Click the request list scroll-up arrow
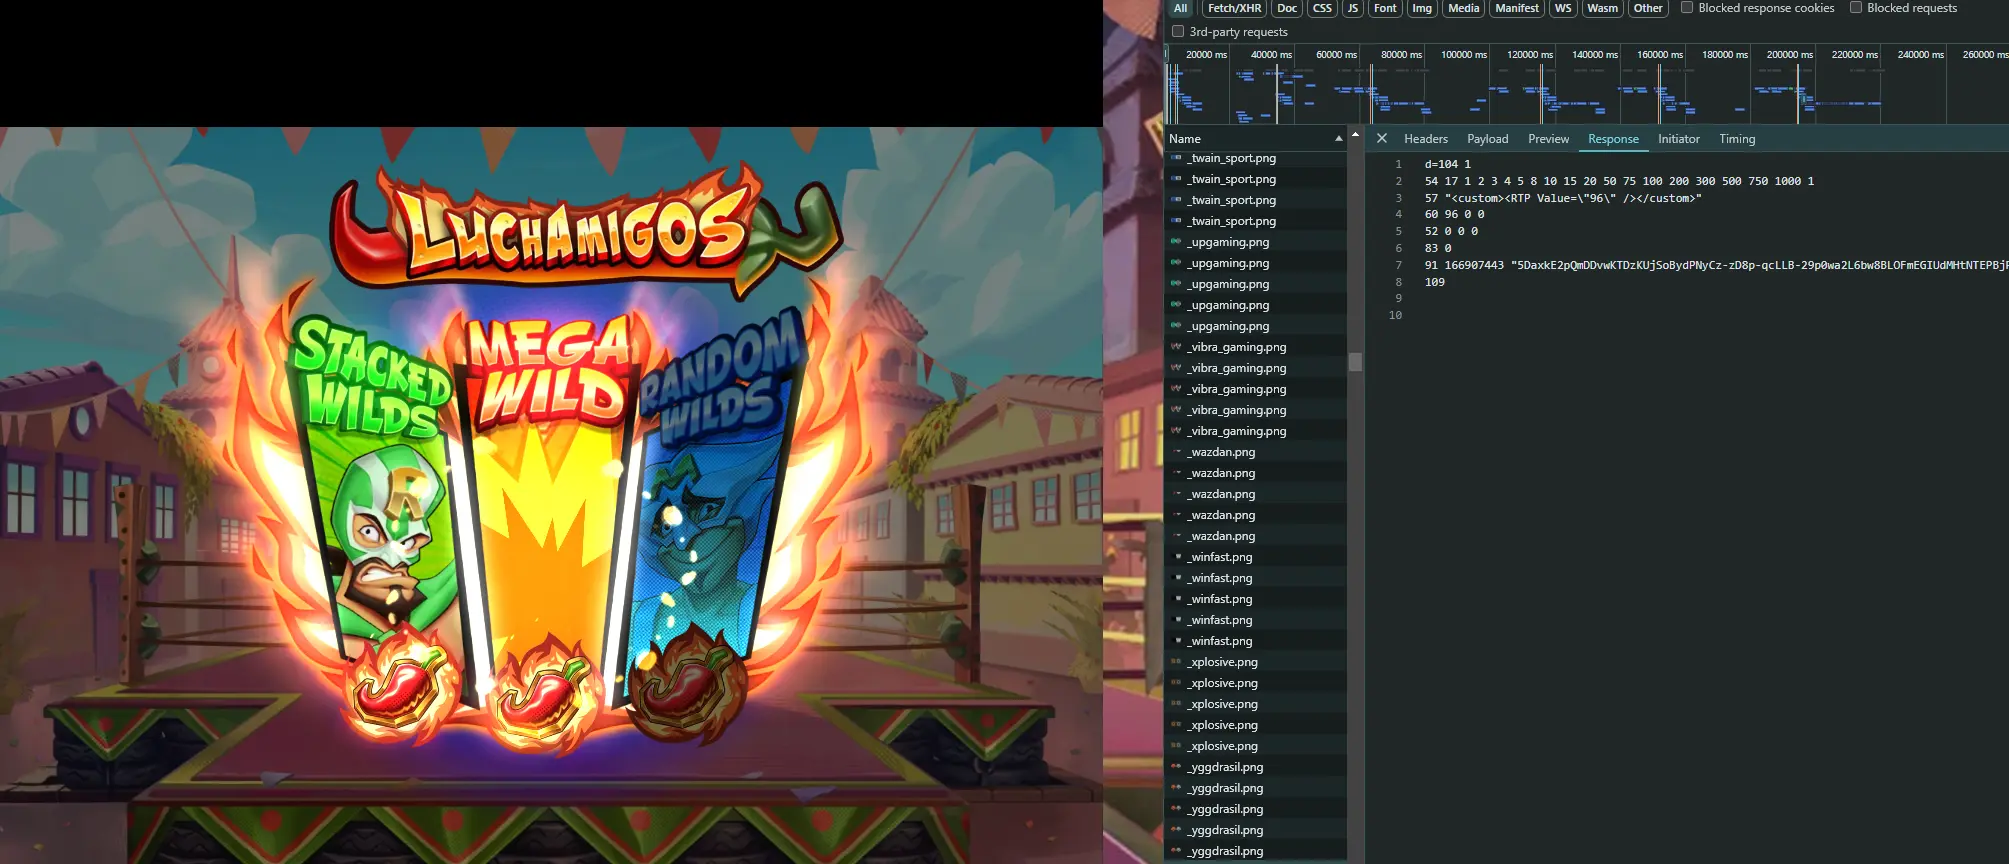The width and height of the screenshot is (2009, 864). coord(1355,134)
